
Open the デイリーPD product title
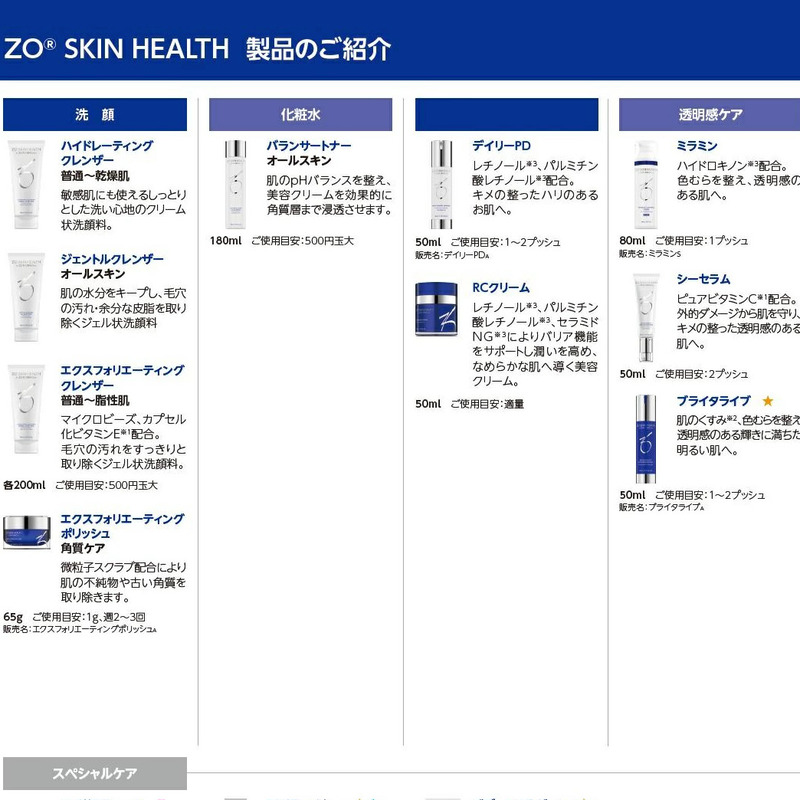pyautogui.click(x=501, y=146)
